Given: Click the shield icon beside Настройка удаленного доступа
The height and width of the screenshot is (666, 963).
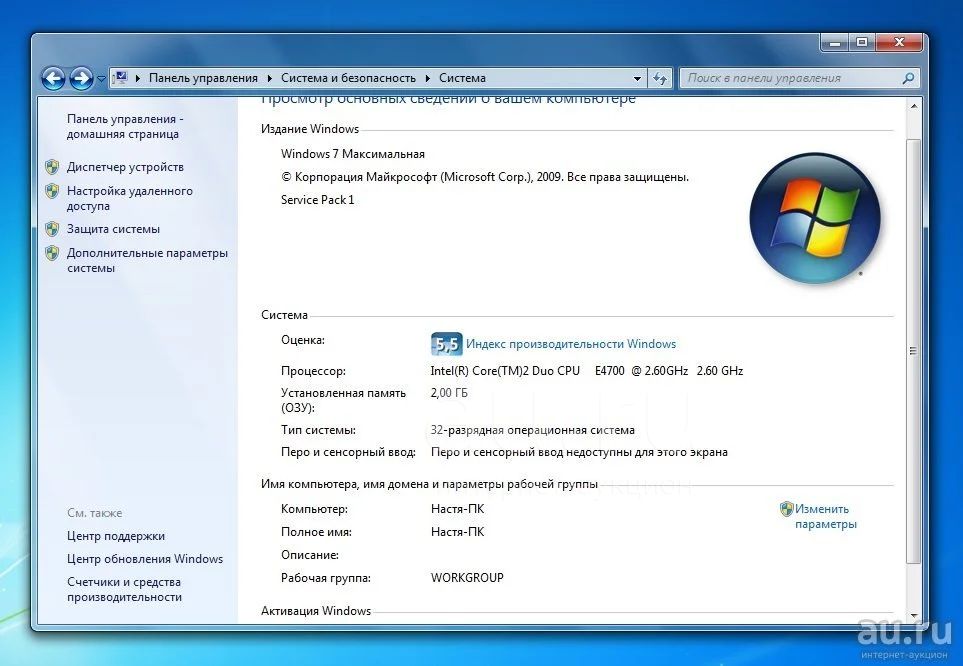Looking at the screenshot, I should [x=52, y=191].
